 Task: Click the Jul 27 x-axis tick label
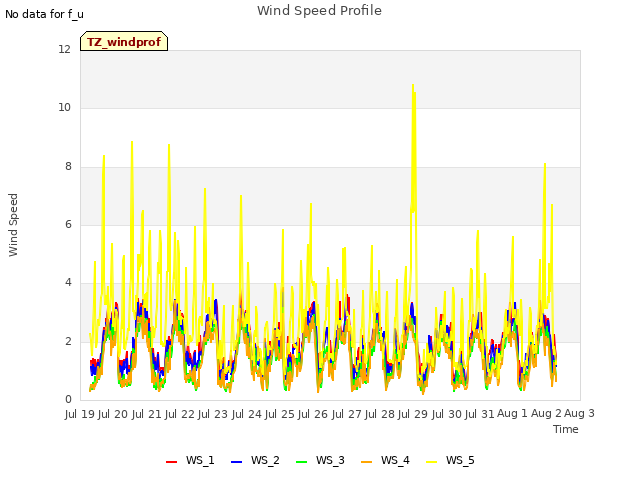[x=347, y=414]
